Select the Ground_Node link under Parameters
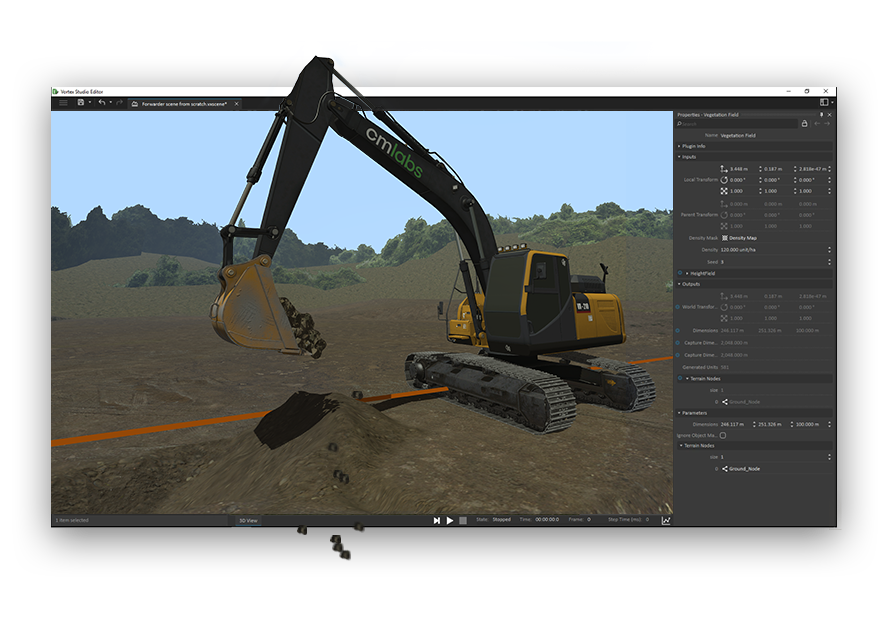 (x=743, y=469)
